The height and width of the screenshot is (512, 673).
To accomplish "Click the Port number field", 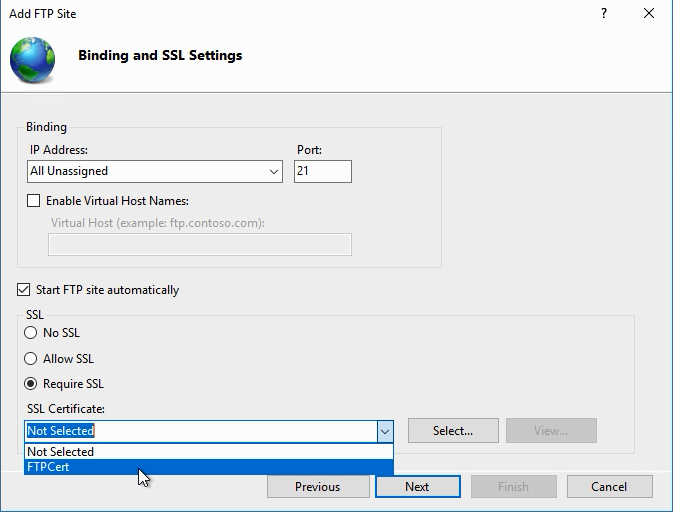I will tap(322, 172).
